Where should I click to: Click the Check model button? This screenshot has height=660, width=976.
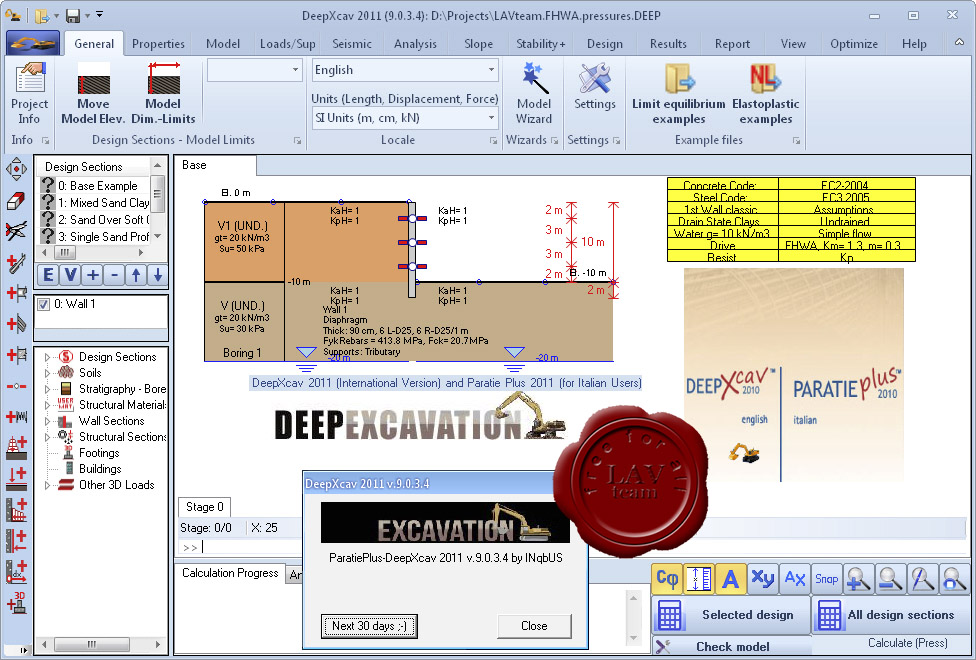point(731,647)
